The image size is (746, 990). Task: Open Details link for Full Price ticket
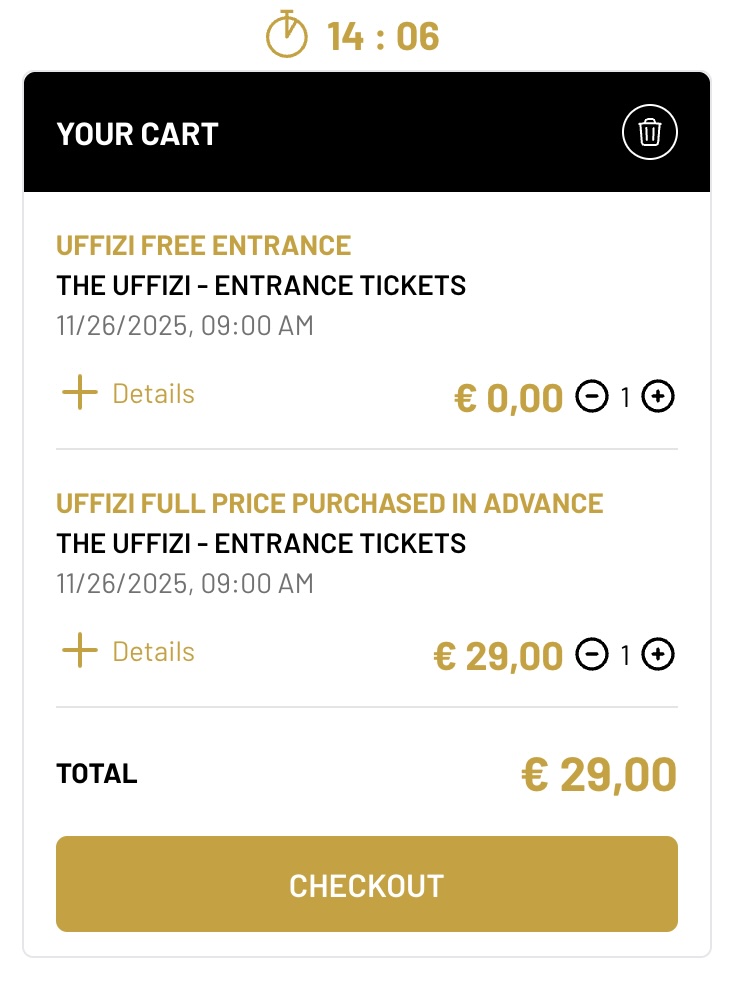pos(153,652)
